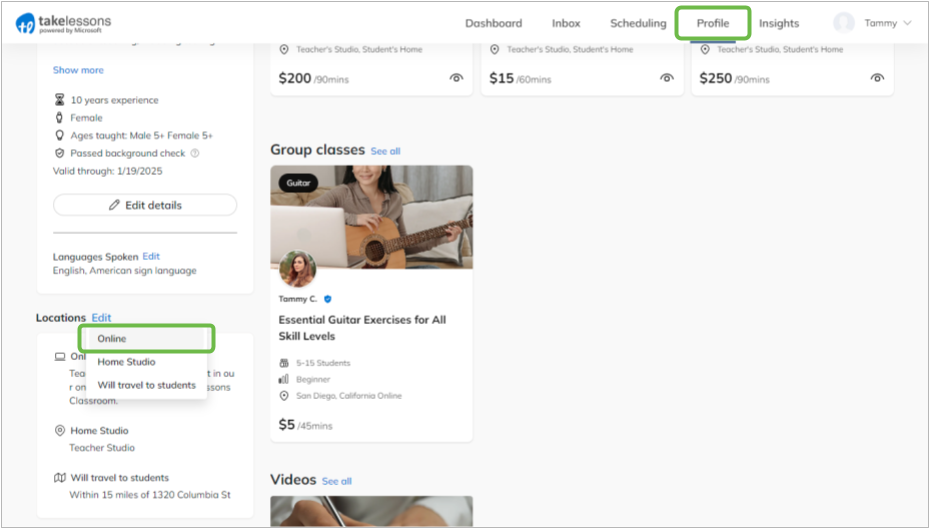Click the Show more link

coord(78,70)
